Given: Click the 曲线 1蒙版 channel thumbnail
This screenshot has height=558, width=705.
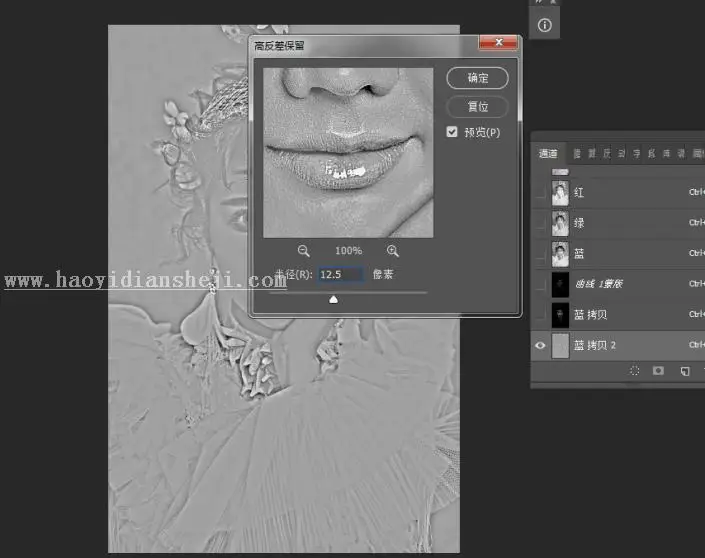Looking at the screenshot, I should click(560, 285).
